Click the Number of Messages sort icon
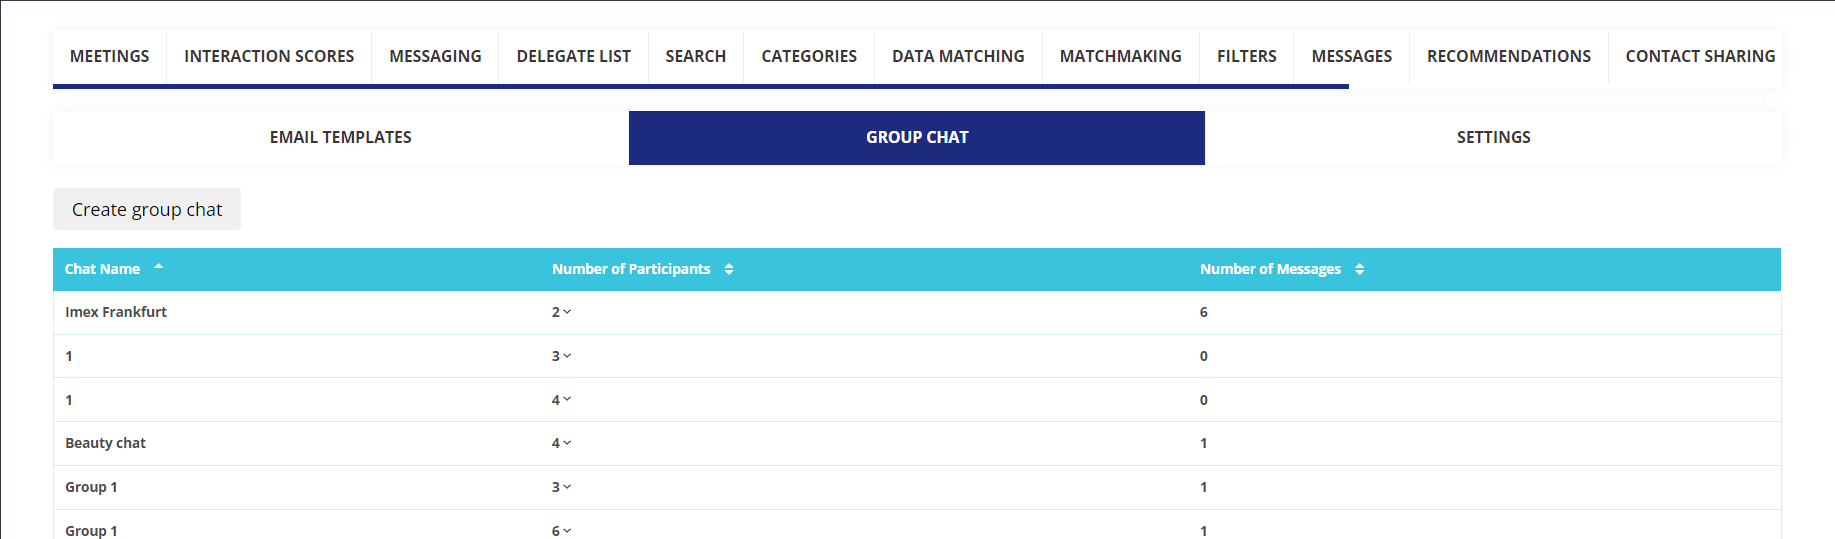This screenshot has height=539, width=1835. [x=1359, y=269]
